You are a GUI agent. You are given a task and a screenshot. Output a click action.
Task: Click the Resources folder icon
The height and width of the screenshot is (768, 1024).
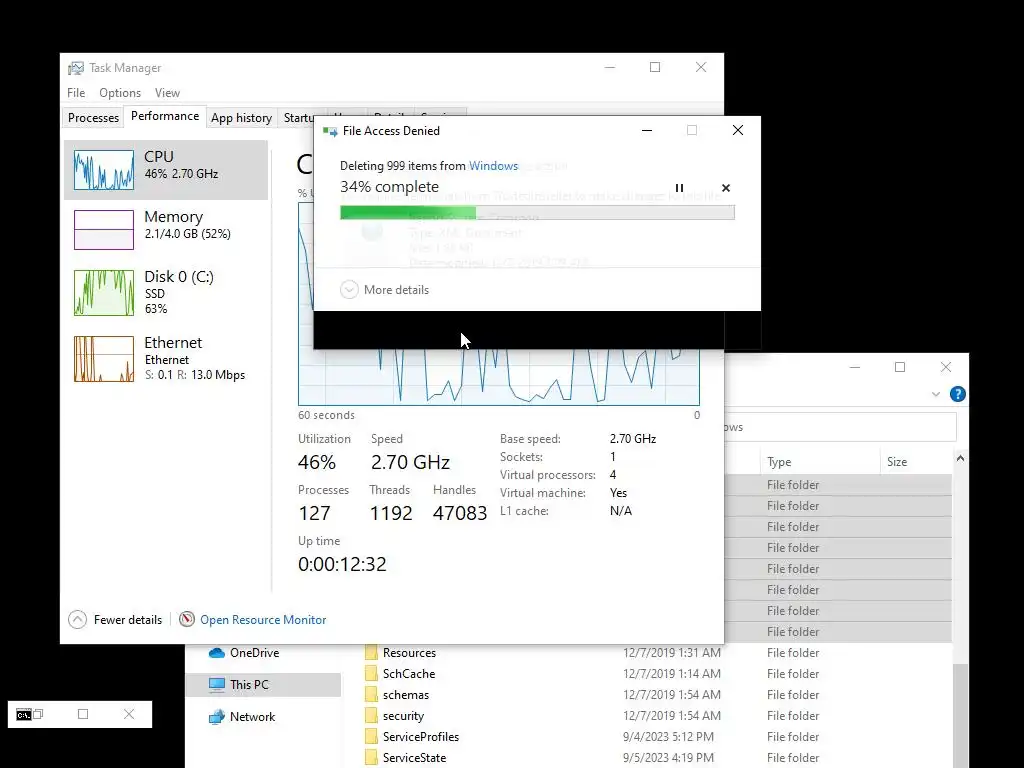[x=371, y=653]
